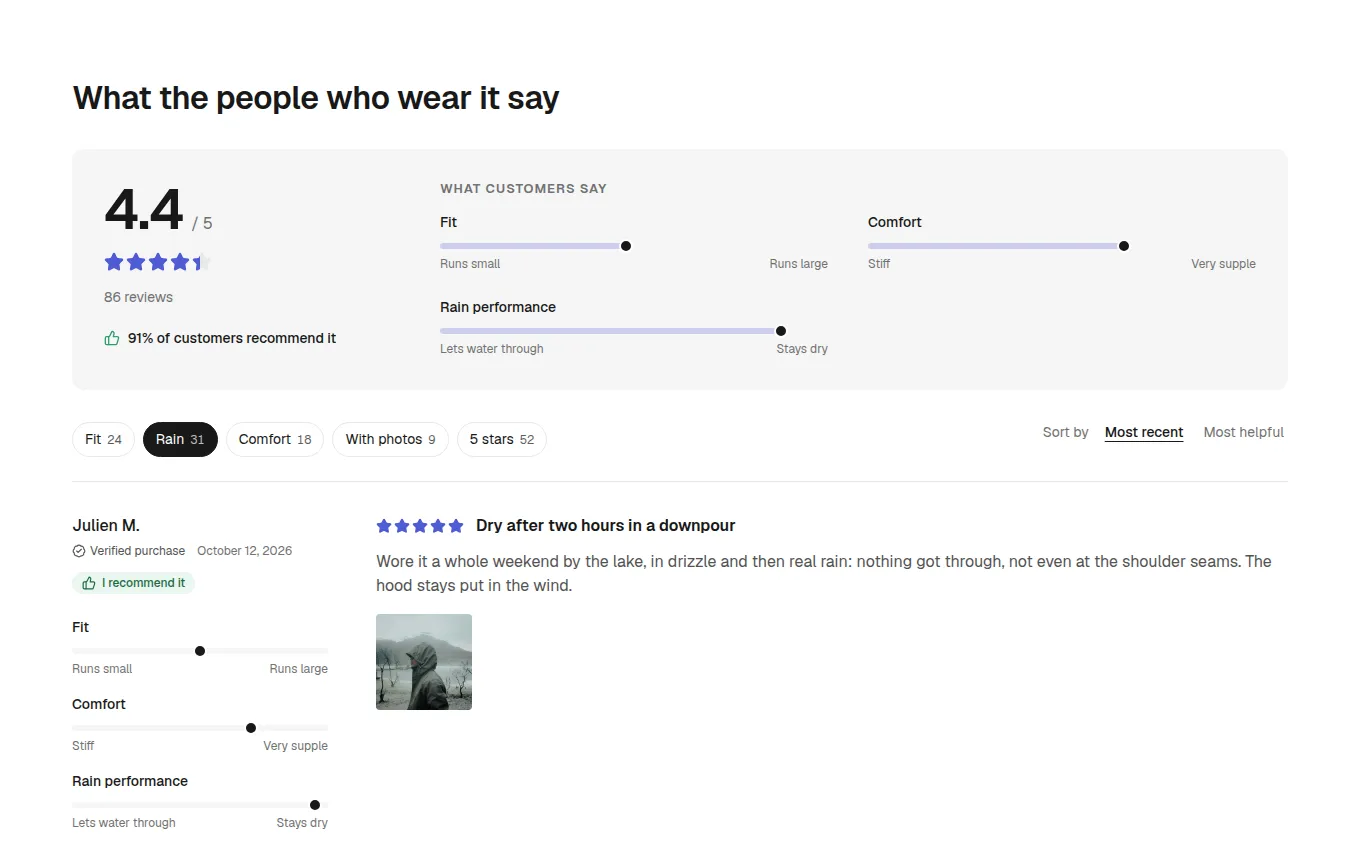
Task: Click the thumbs-up icon in I recommend it badge
Action: click(89, 583)
